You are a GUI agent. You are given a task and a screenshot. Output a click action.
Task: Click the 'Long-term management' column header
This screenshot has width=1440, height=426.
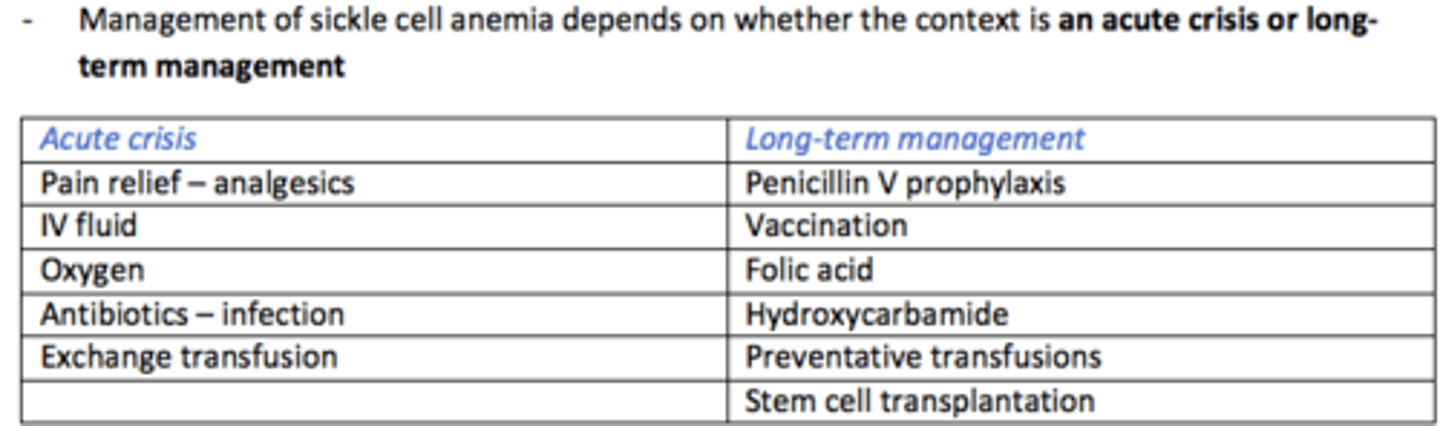coord(914,139)
